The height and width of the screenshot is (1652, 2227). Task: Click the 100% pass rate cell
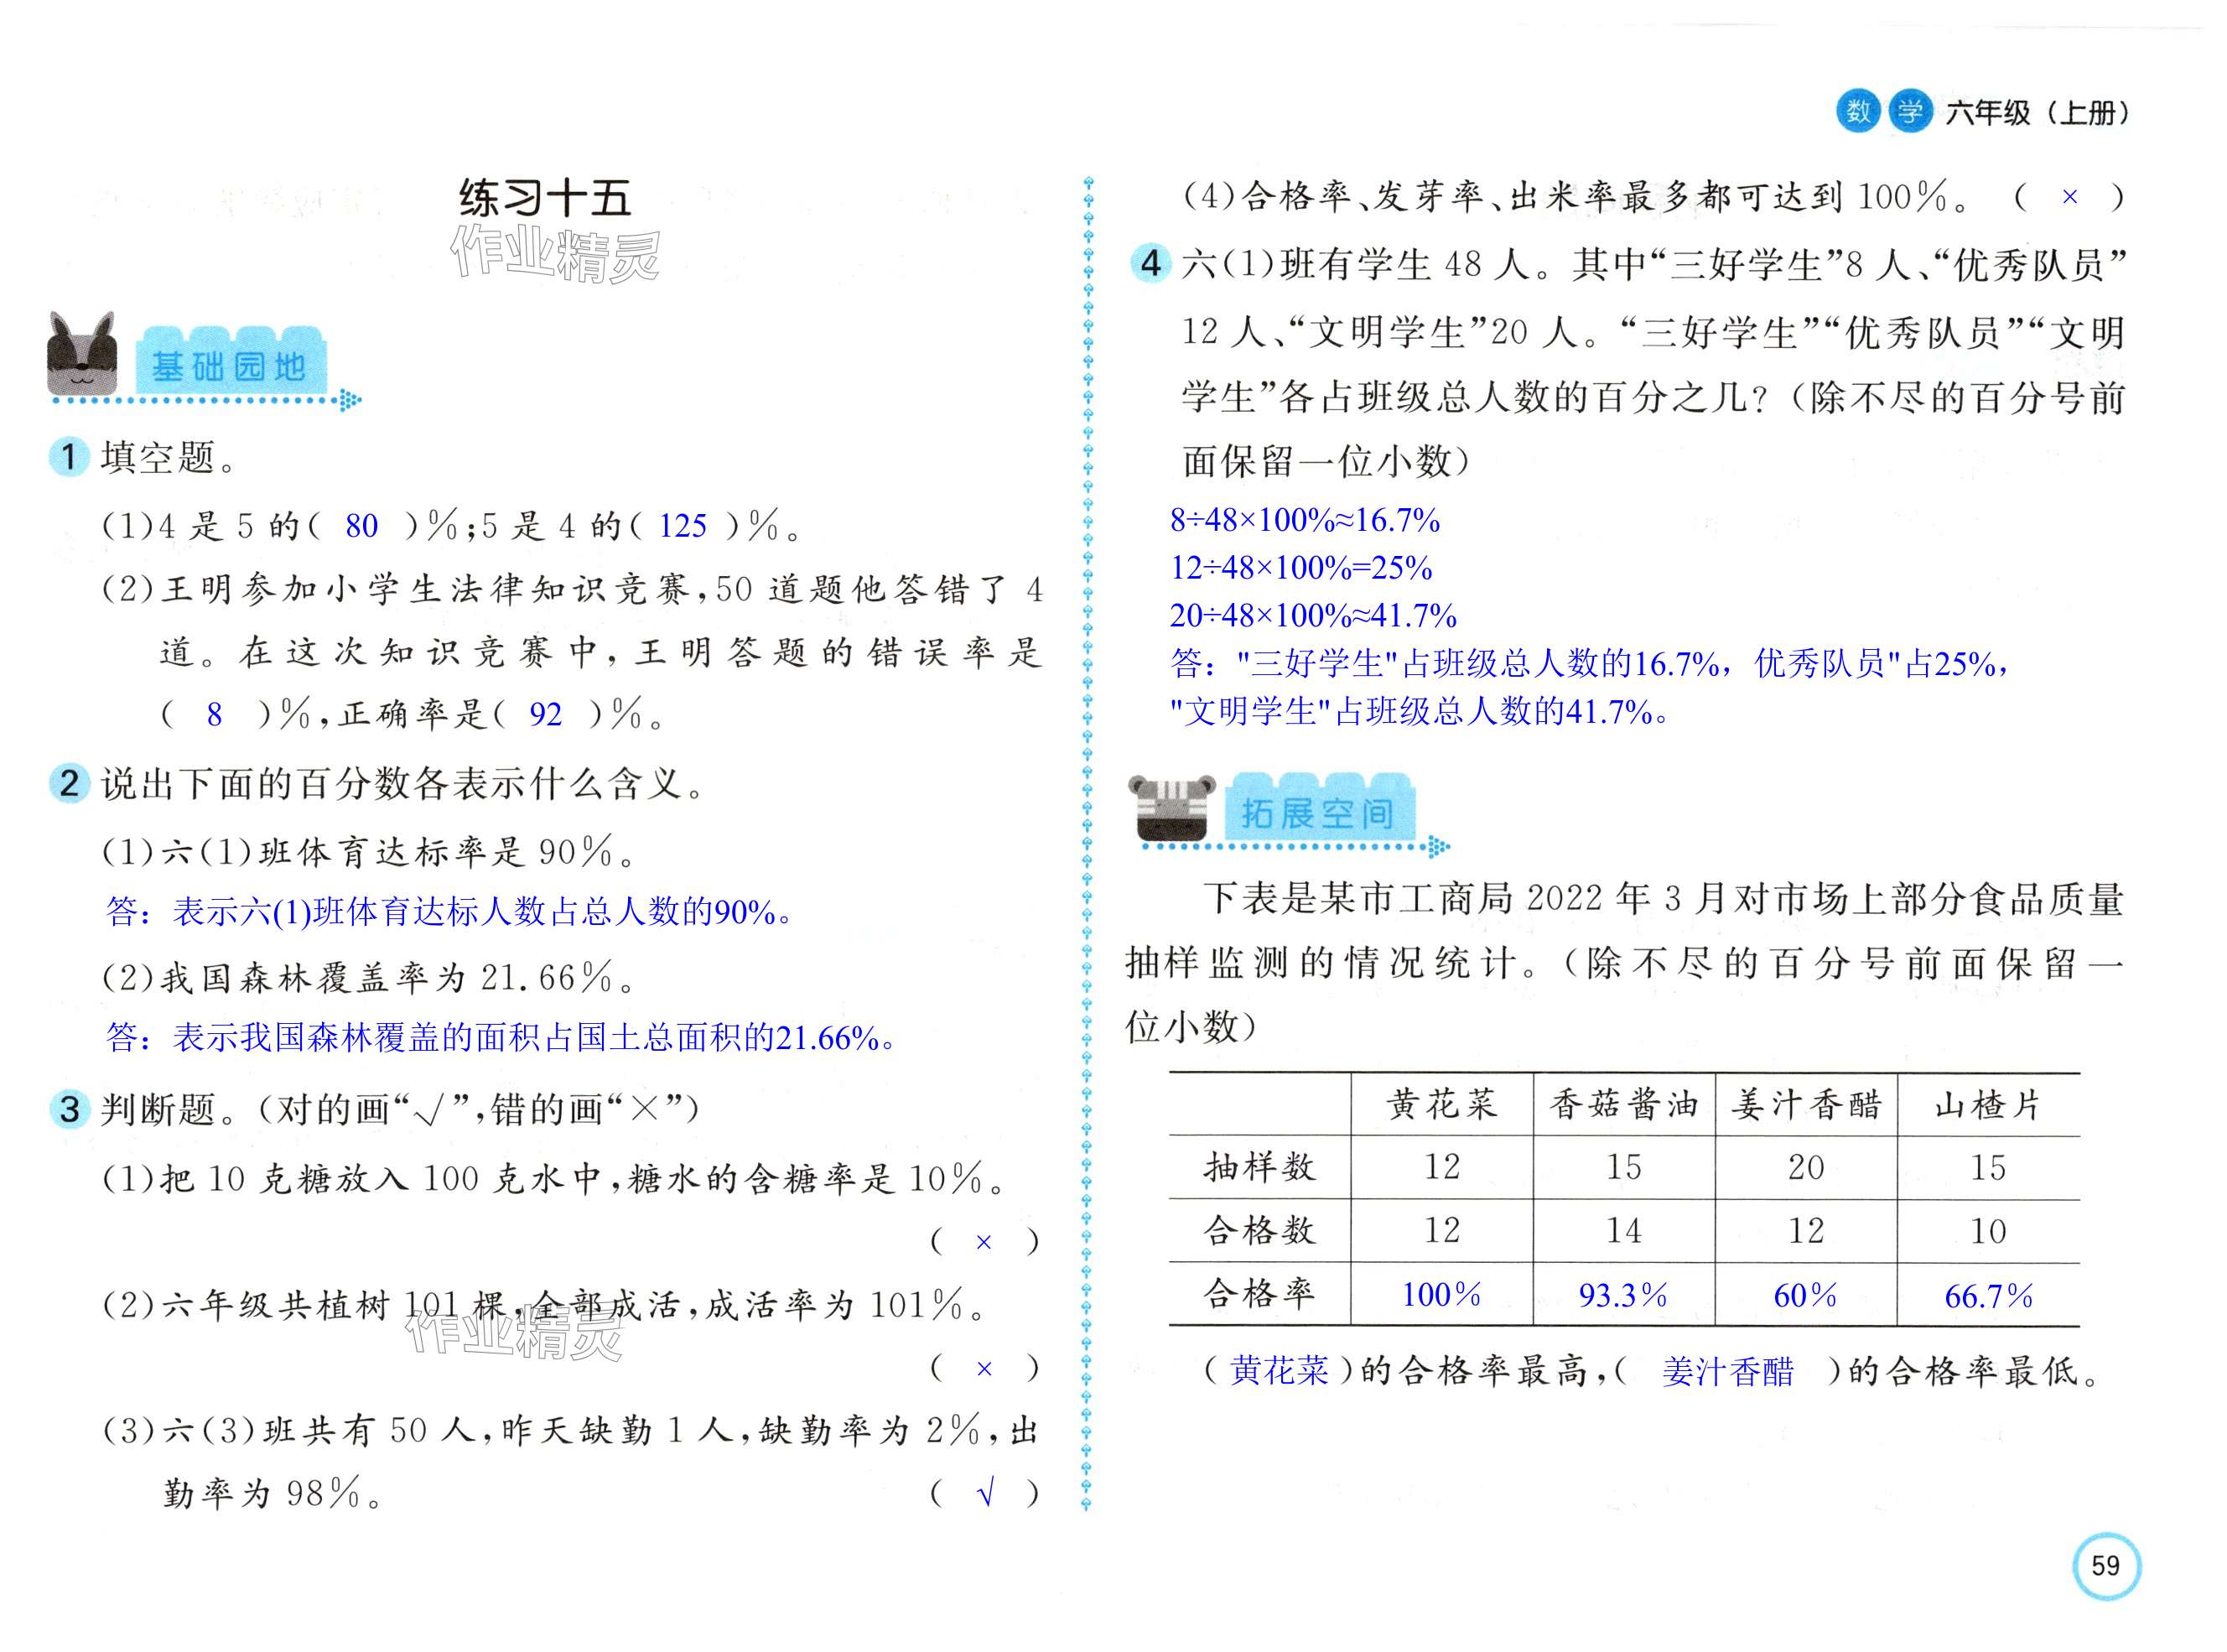(x=1441, y=1295)
